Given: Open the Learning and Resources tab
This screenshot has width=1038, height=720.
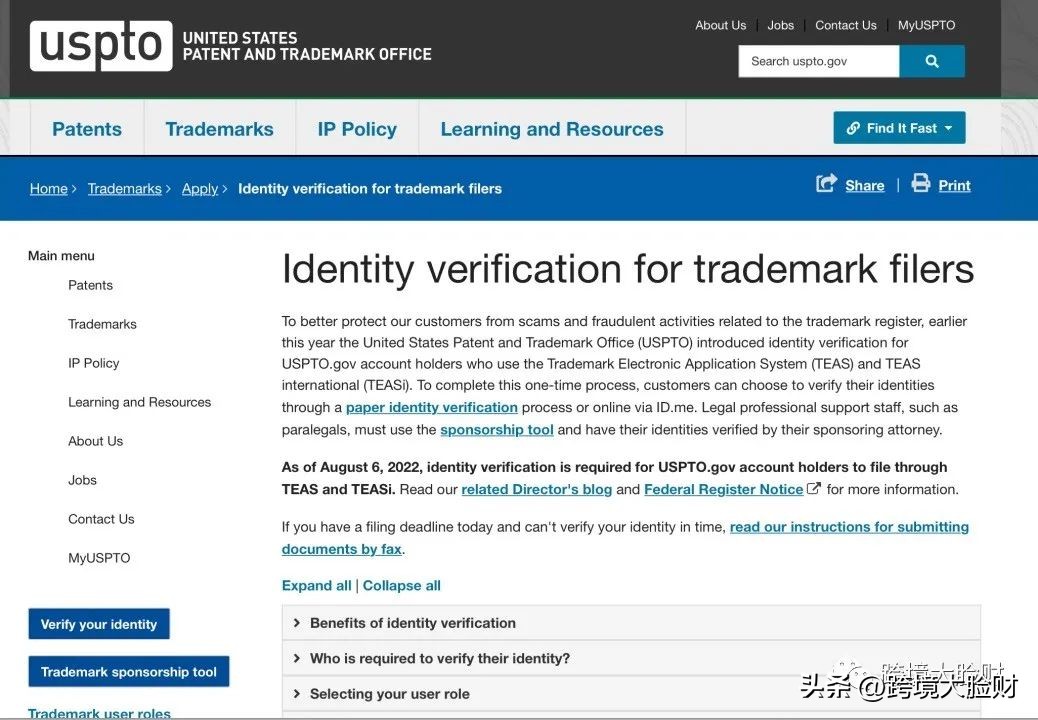Looking at the screenshot, I should (x=551, y=129).
